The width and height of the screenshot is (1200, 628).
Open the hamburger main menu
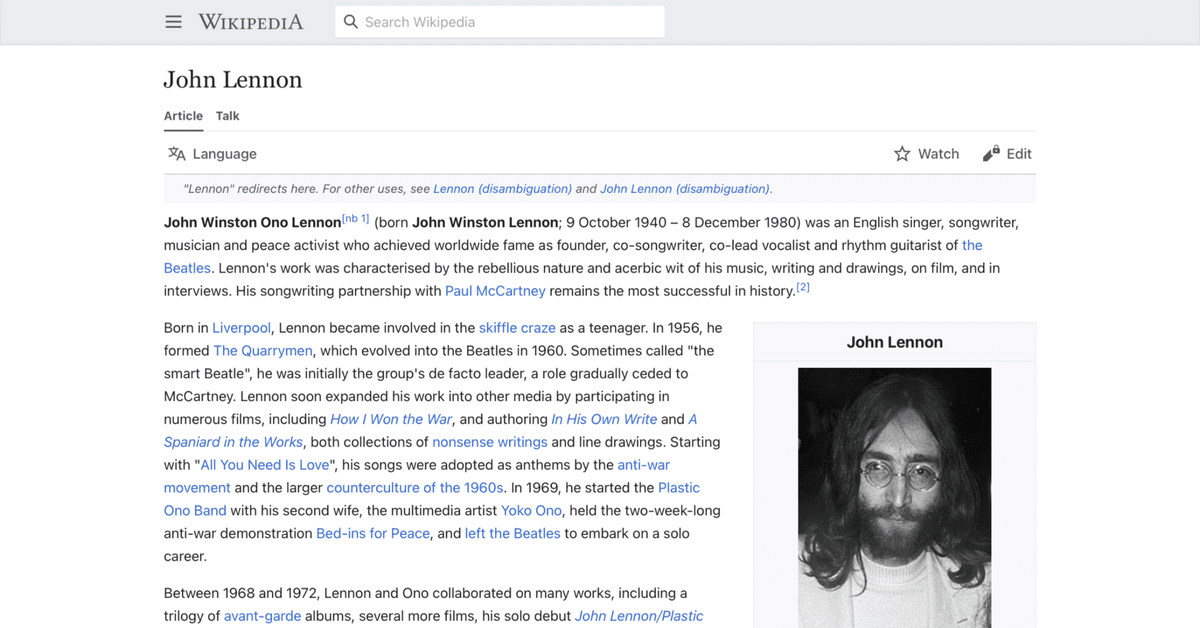coord(173,22)
